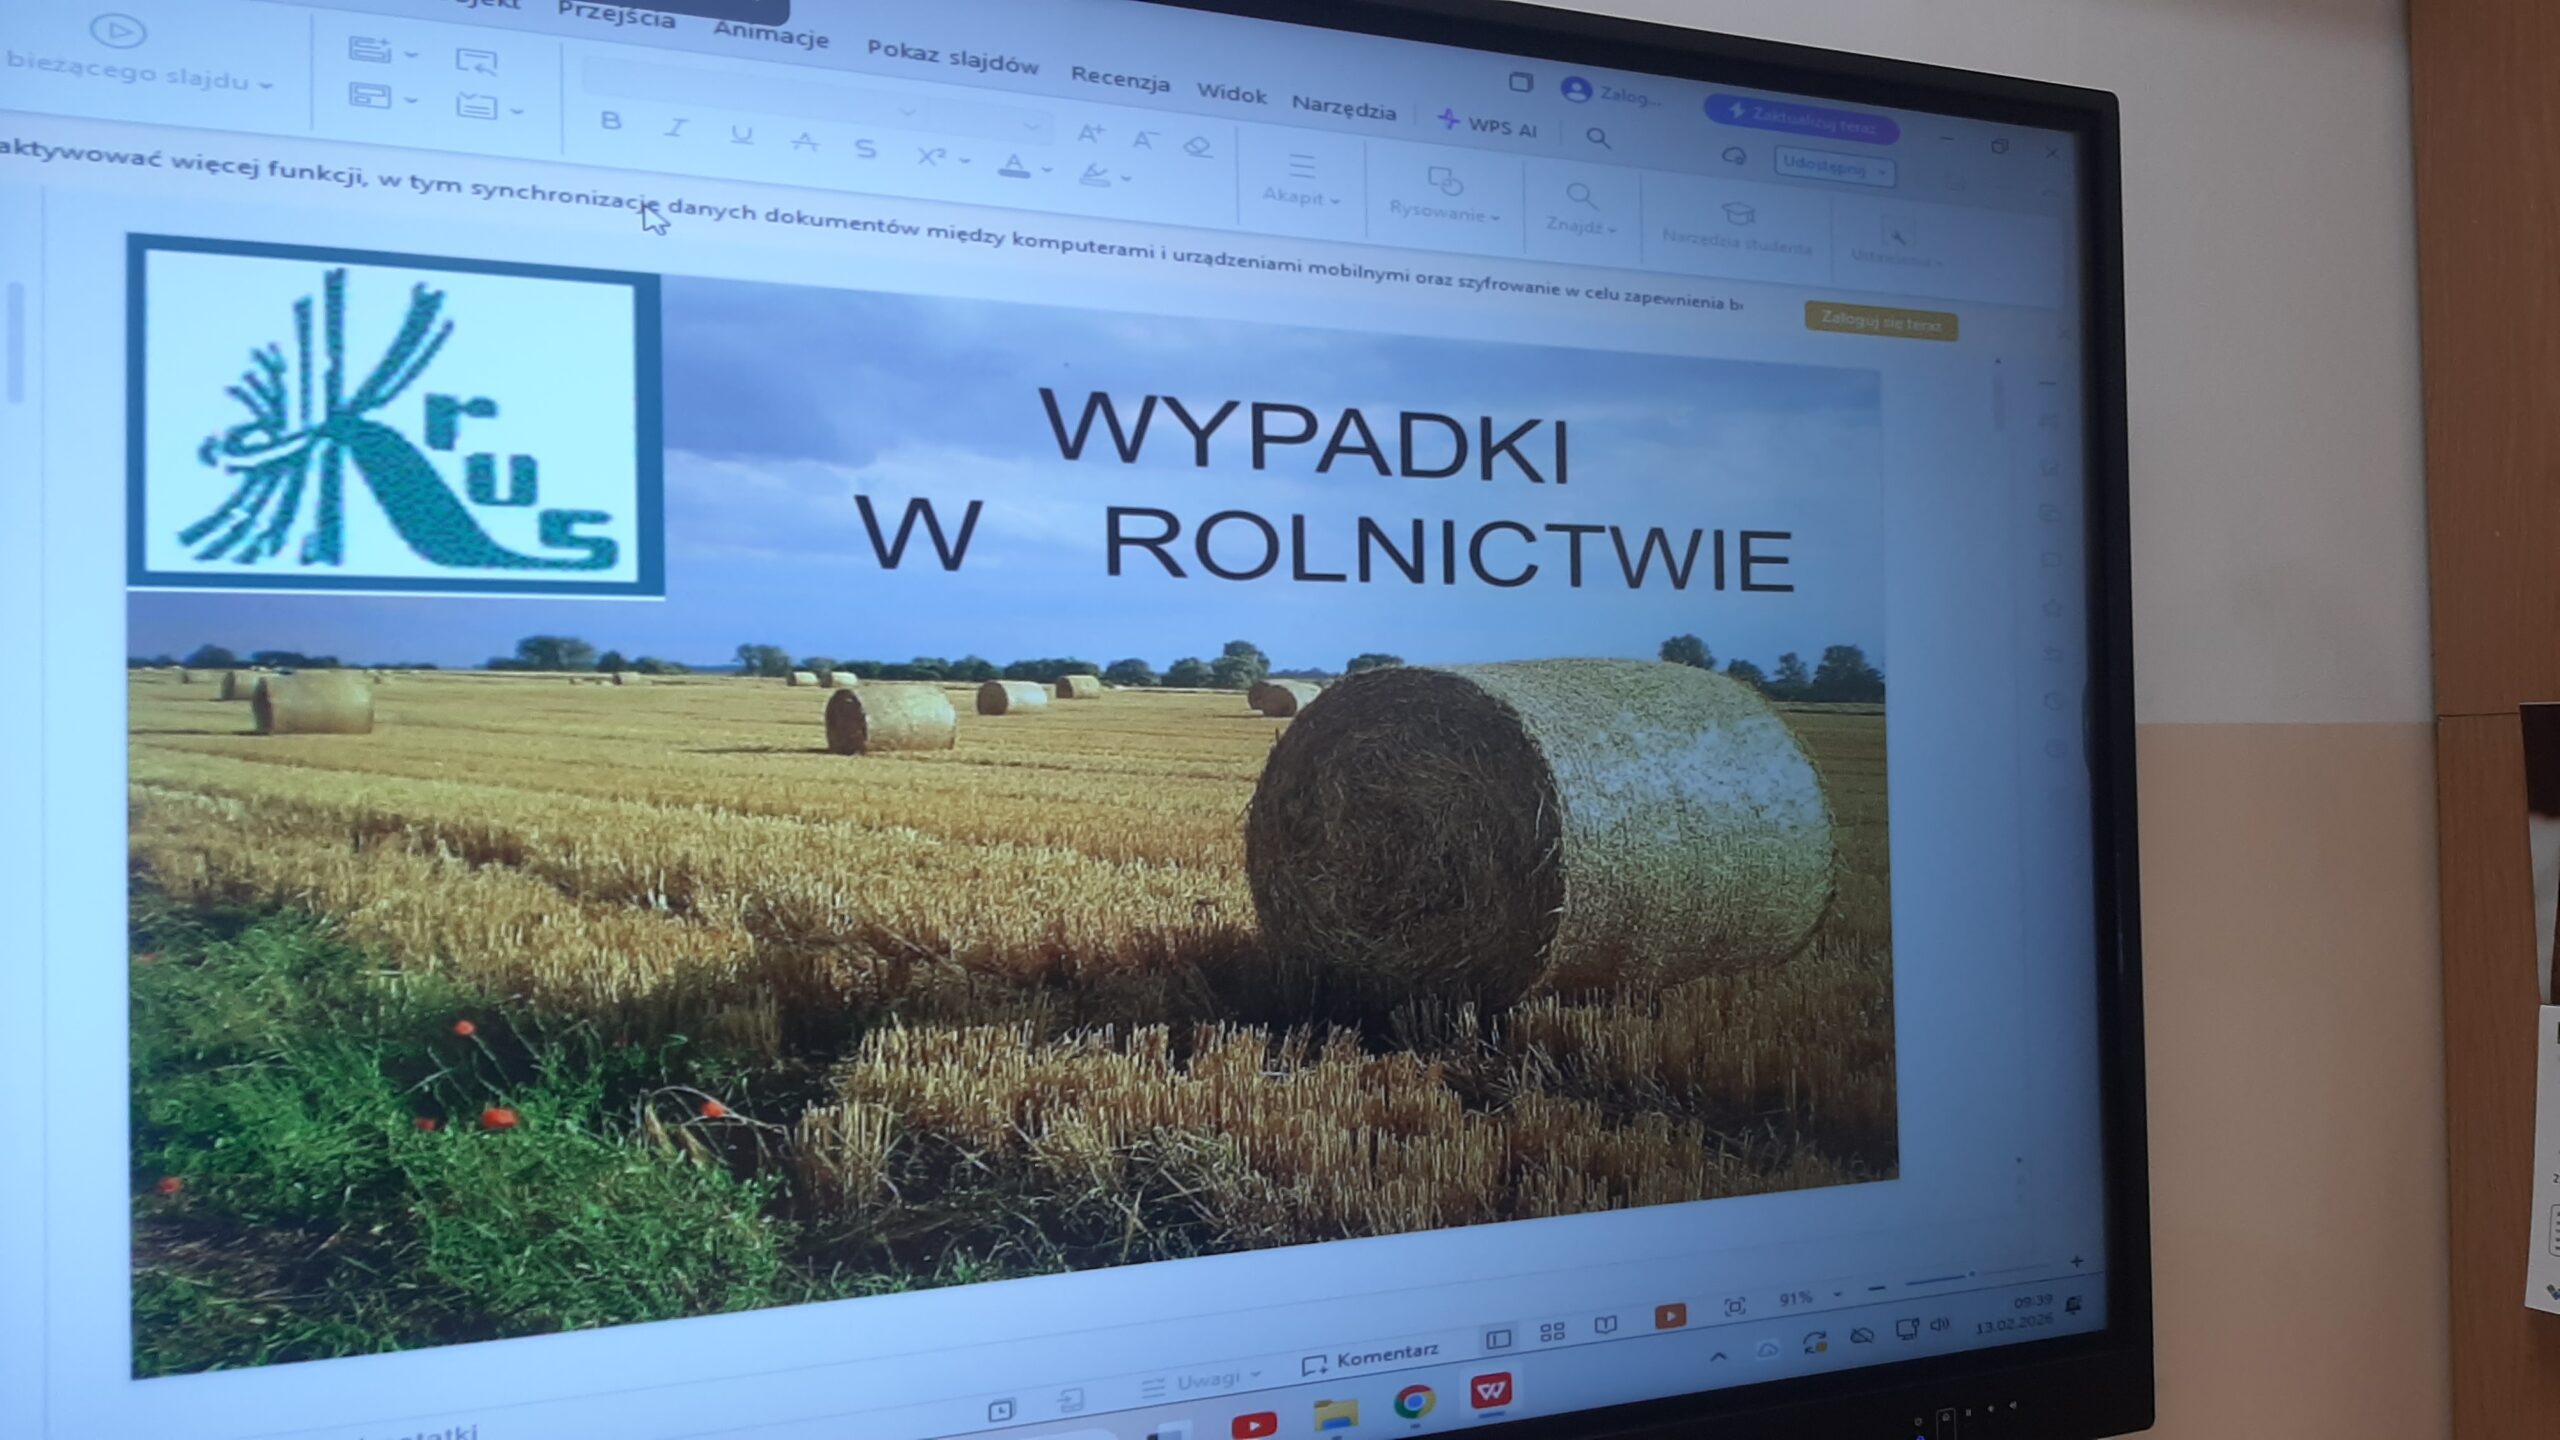Switch to slide sorter view in status bar
The image size is (2560, 1440).
pos(1554,1331)
